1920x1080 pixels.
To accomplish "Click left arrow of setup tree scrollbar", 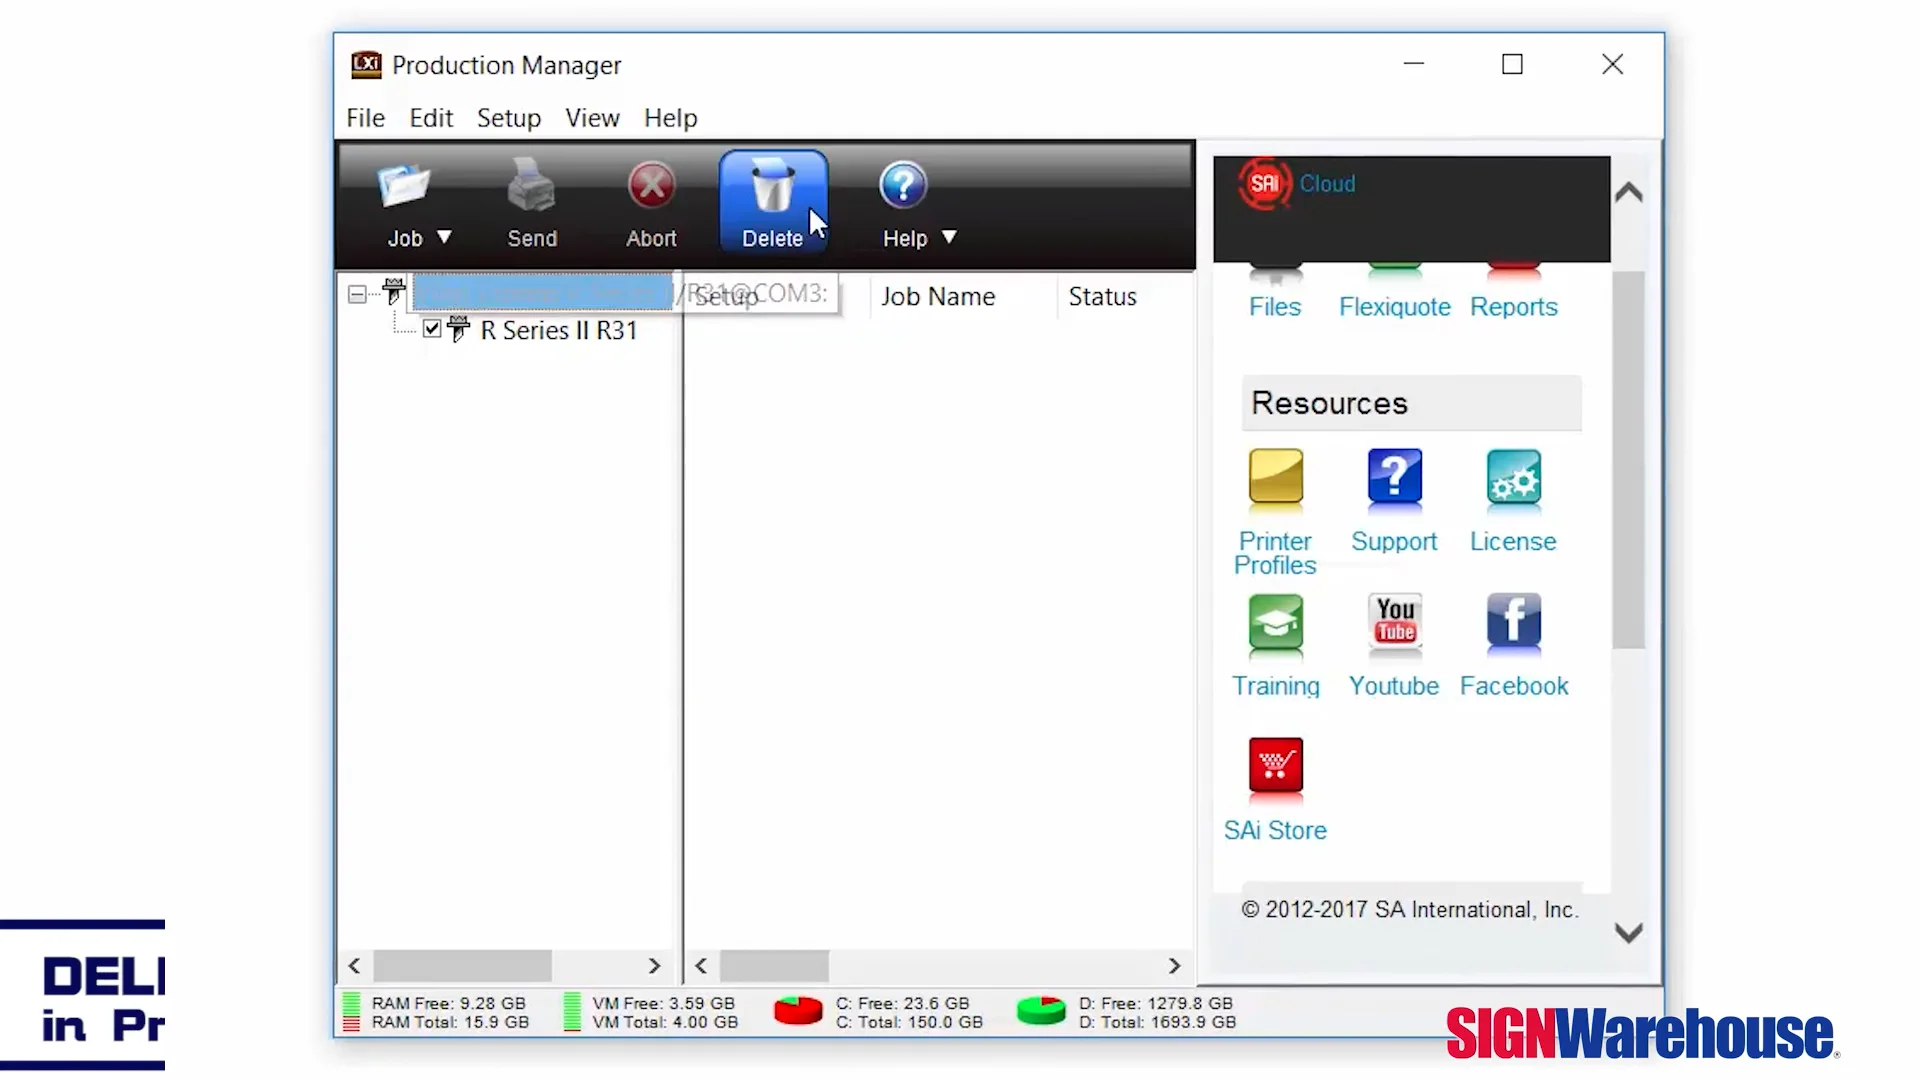I will point(354,966).
